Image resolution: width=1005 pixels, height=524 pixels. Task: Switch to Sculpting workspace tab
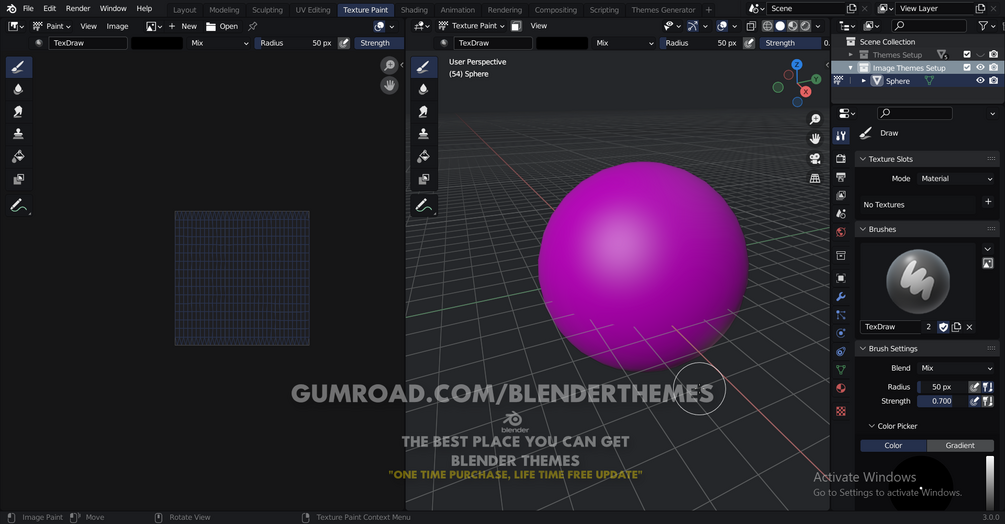(x=267, y=10)
